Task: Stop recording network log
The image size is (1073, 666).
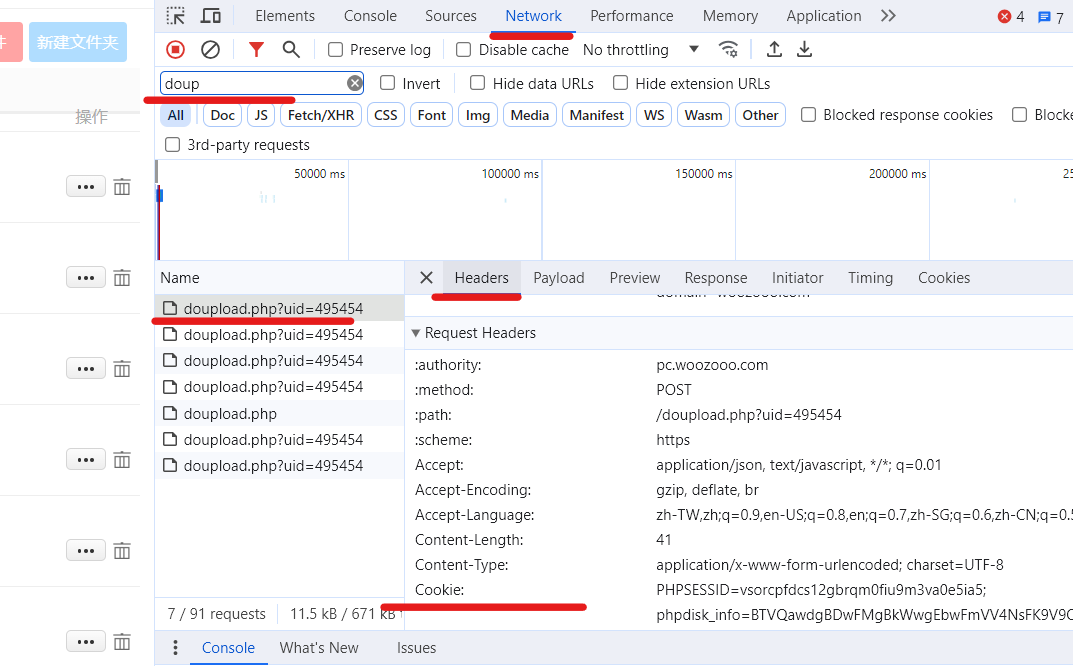Action: click(x=176, y=49)
